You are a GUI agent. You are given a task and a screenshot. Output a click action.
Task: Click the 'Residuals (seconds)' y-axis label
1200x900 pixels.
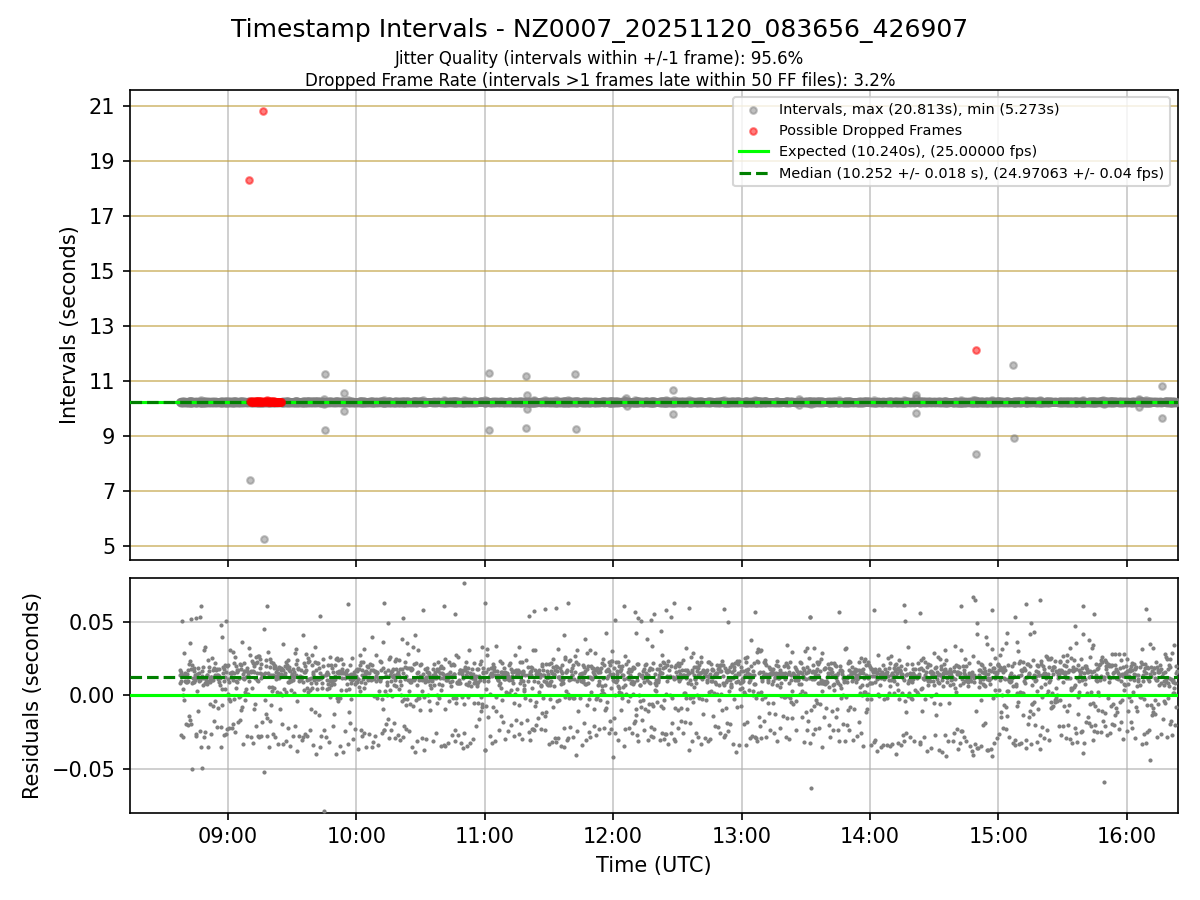pos(32,696)
